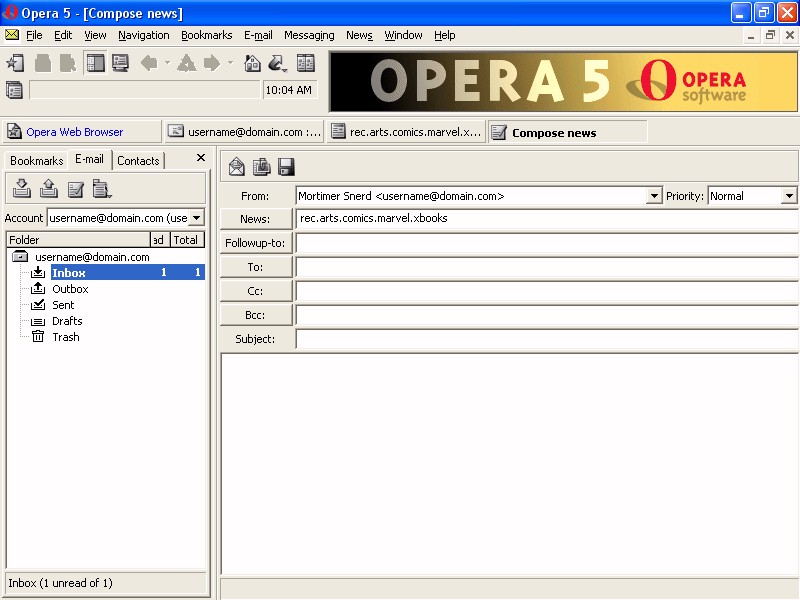Viewport: 800px width, 600px height.
Task: Click the Bcc: button
Action: (x=256, y=315)
